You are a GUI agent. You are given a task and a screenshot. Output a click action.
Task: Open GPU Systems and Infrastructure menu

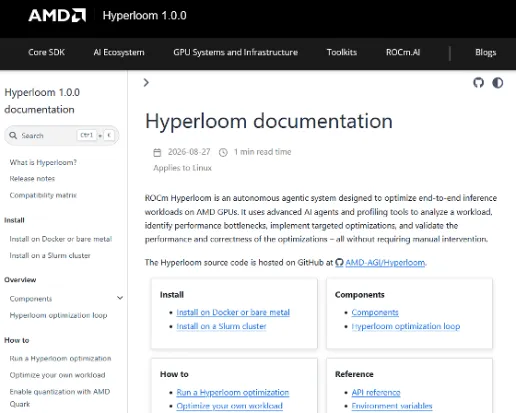click(x=235, y=52)
